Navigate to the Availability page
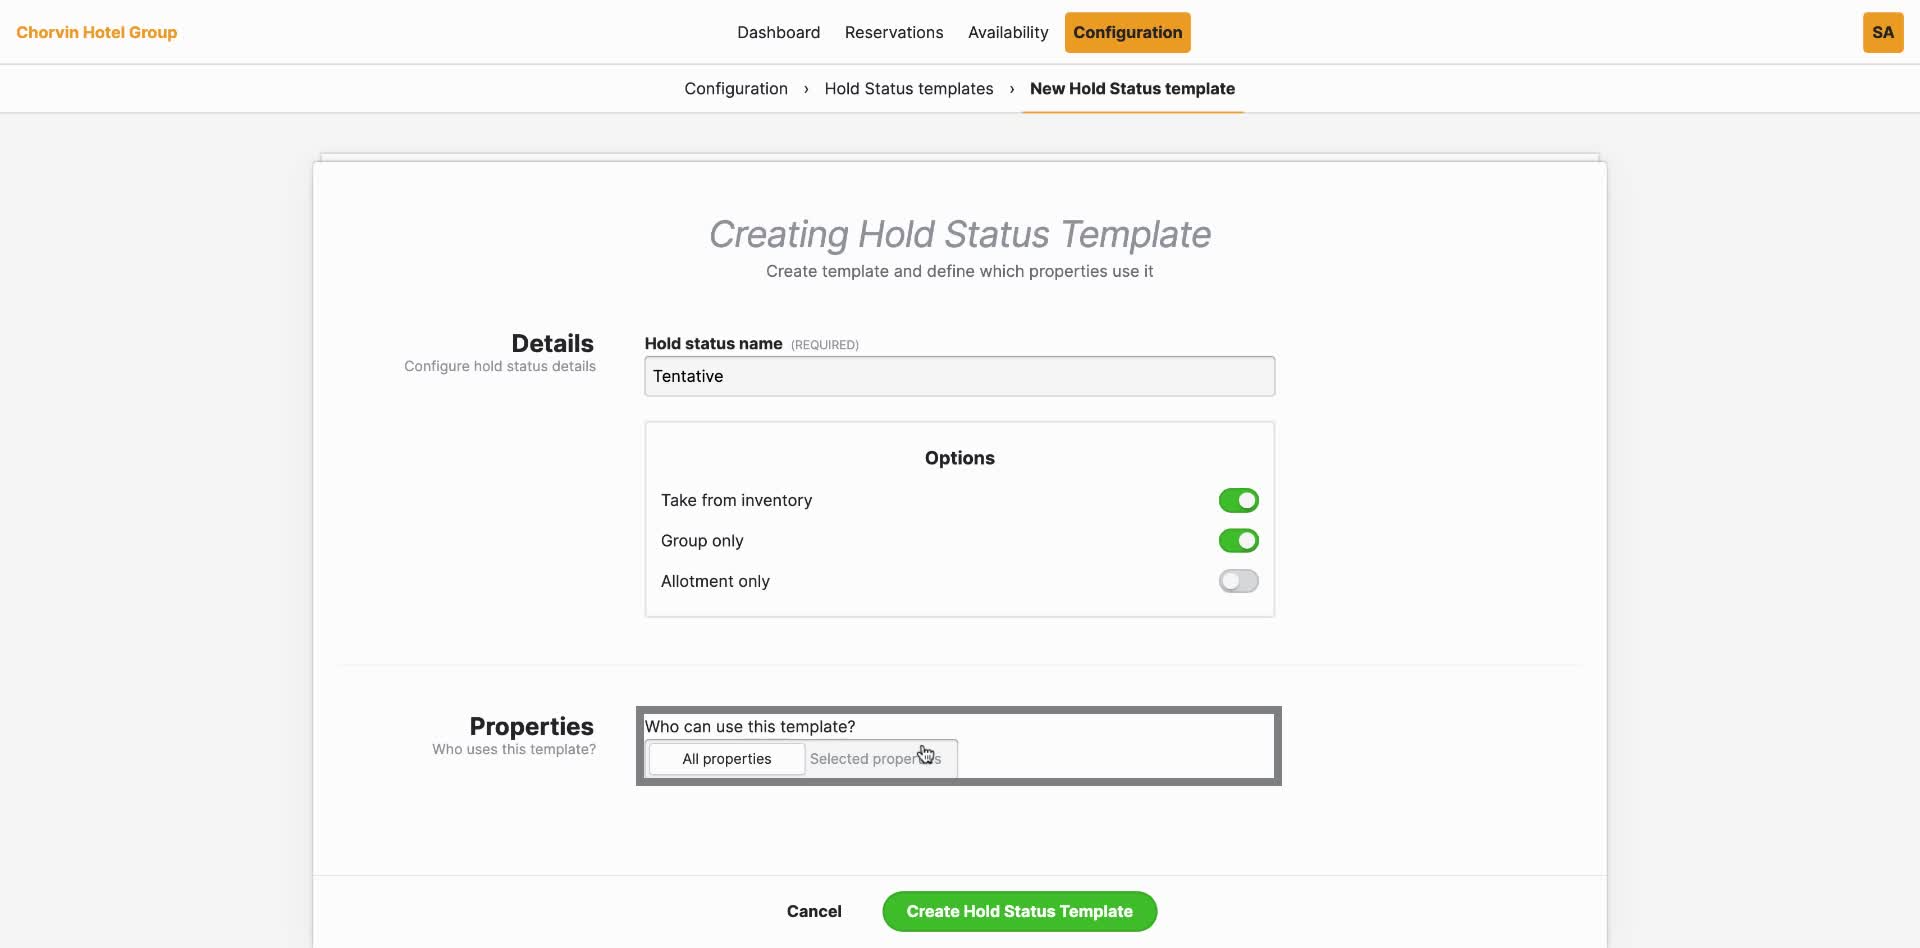The height and width of the screenshot is (948, 1920). [1008, 32]
